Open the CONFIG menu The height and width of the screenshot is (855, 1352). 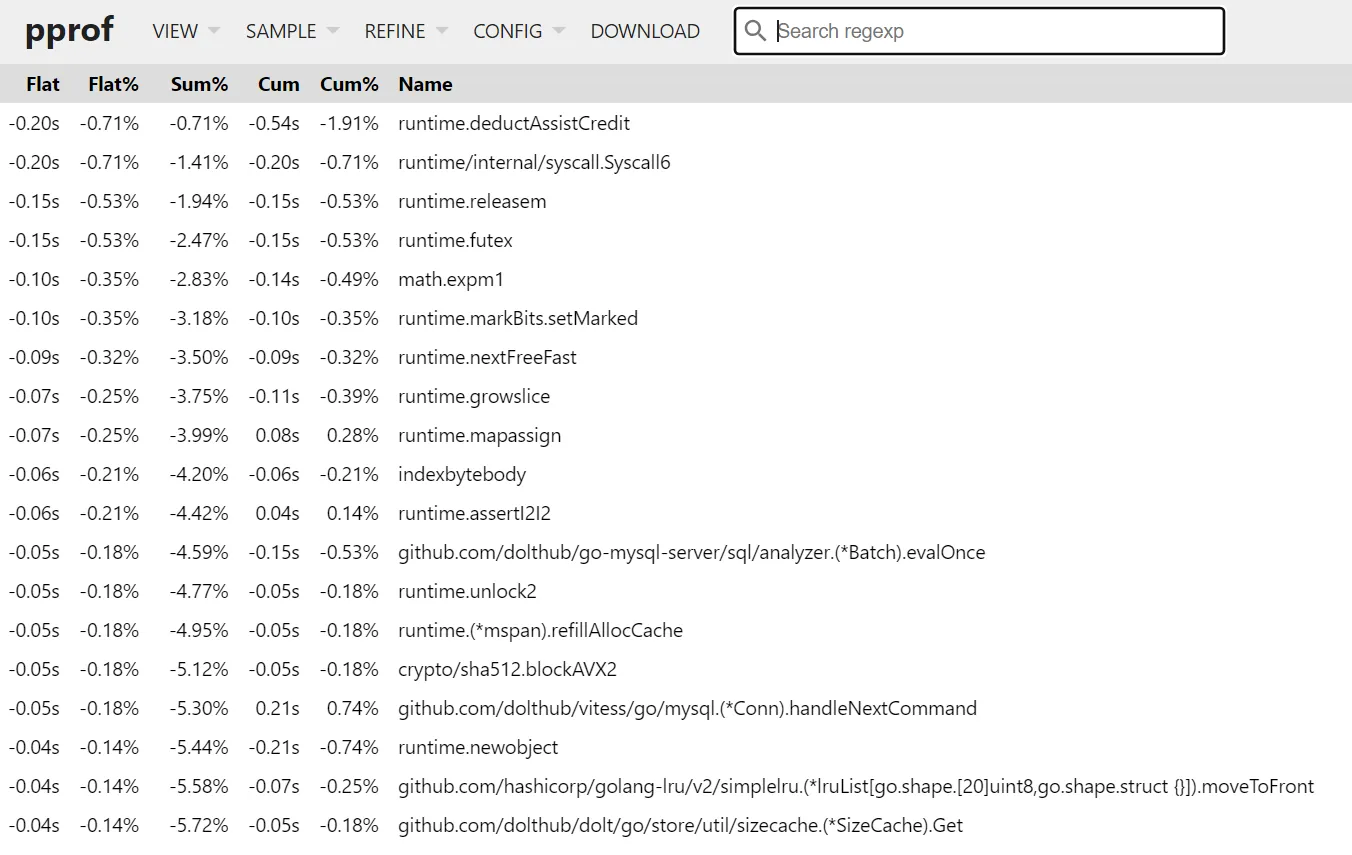click(x=518, y=31)
